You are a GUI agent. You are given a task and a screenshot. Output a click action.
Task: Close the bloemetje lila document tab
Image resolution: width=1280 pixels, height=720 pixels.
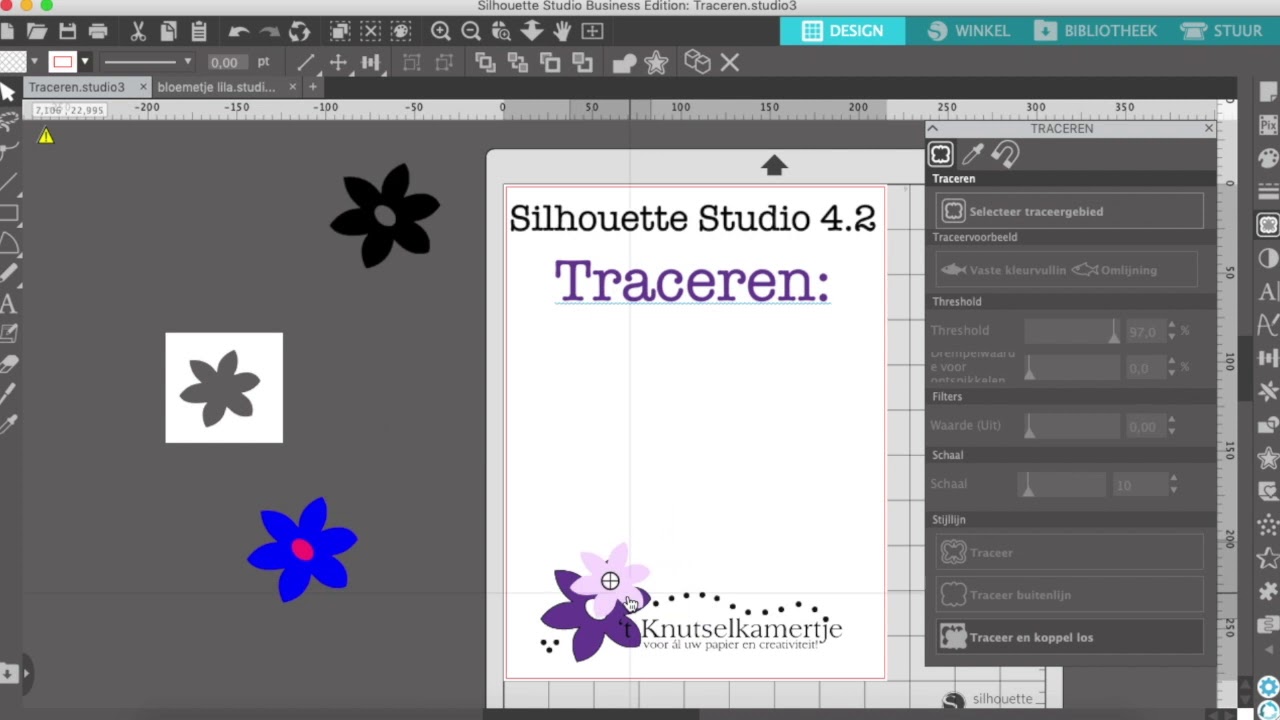point(293,87)
